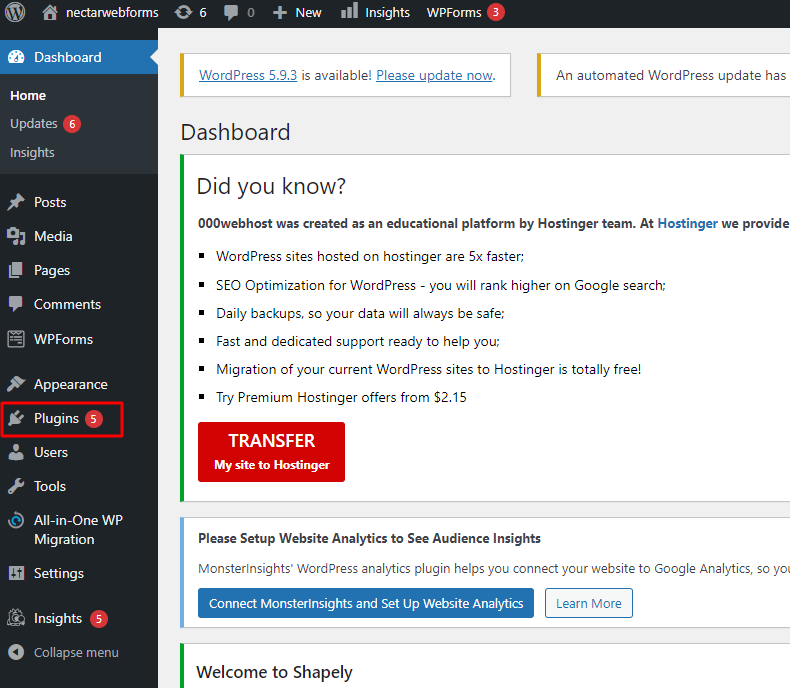This screenshot has width=790, height=688.
Task: Open the updates refresh icon in admin bar
Action: (183, 12)
